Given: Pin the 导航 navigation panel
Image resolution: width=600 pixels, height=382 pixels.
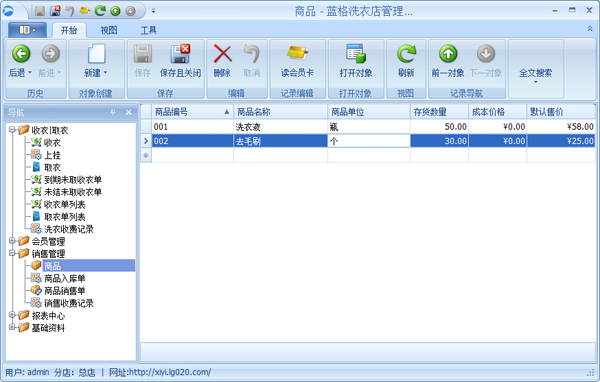Looking at the screenshot, I should point(113,112).
